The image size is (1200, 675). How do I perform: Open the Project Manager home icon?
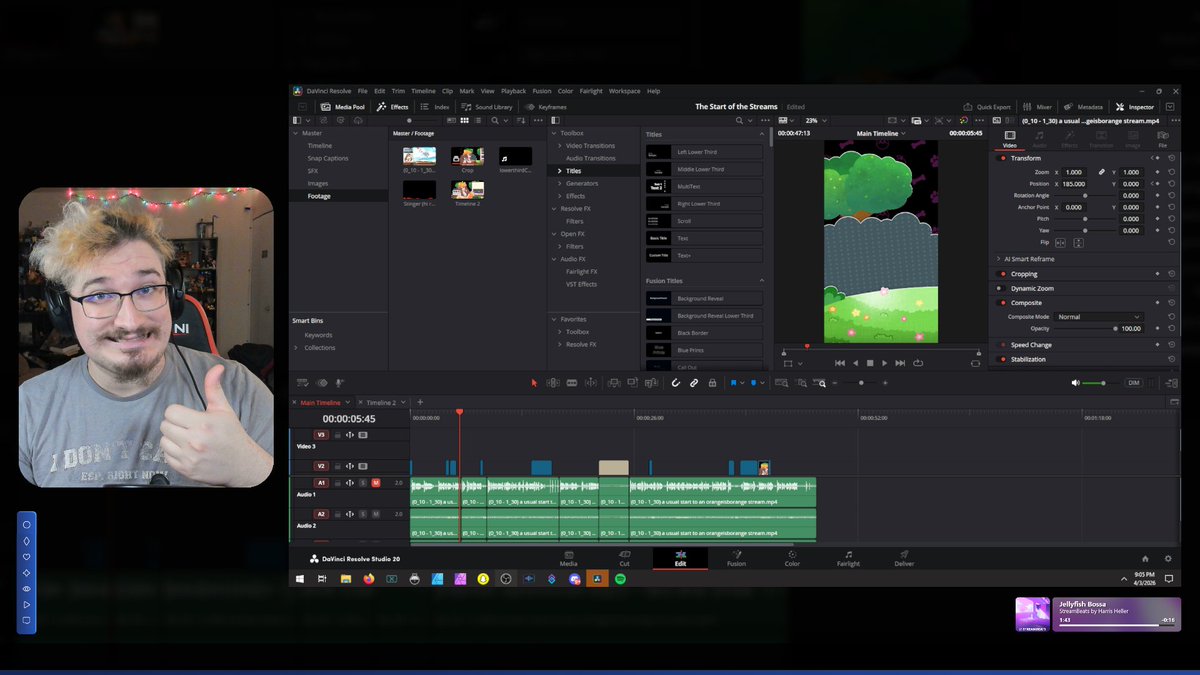(1146, 559)
